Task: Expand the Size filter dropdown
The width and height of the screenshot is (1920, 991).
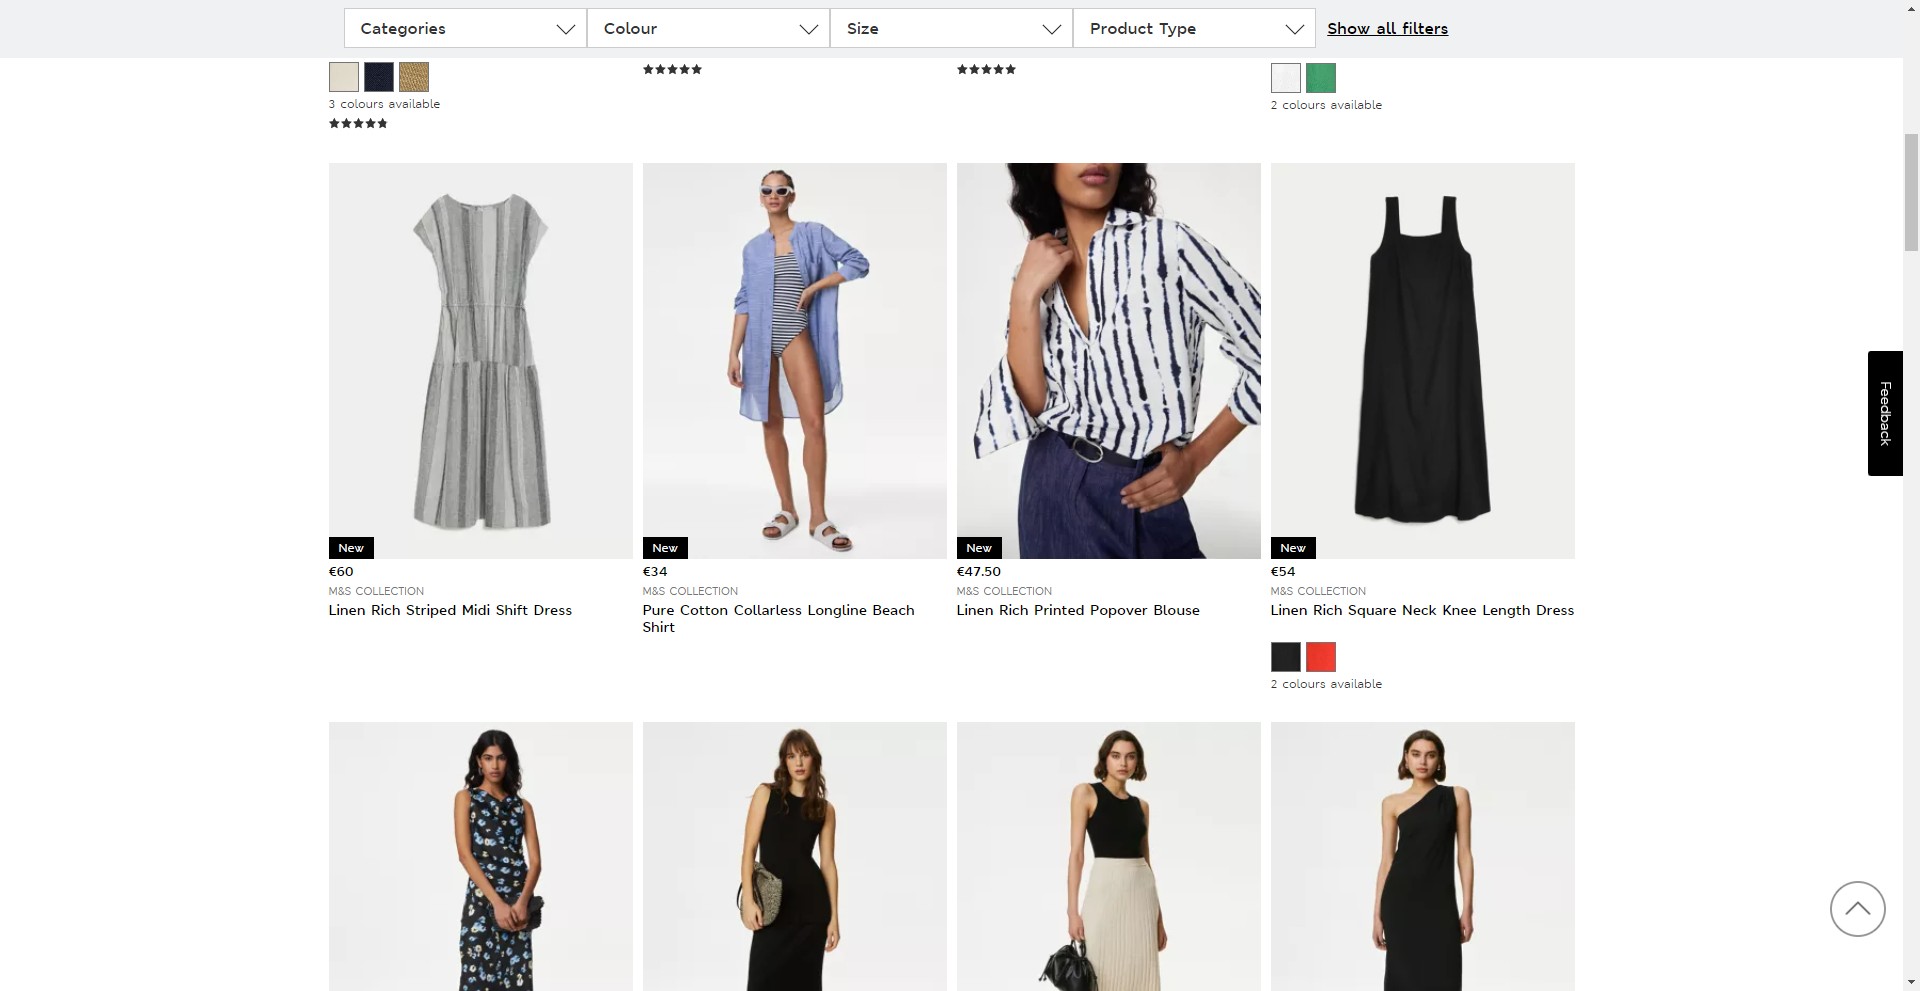Action: coord(951,28)
